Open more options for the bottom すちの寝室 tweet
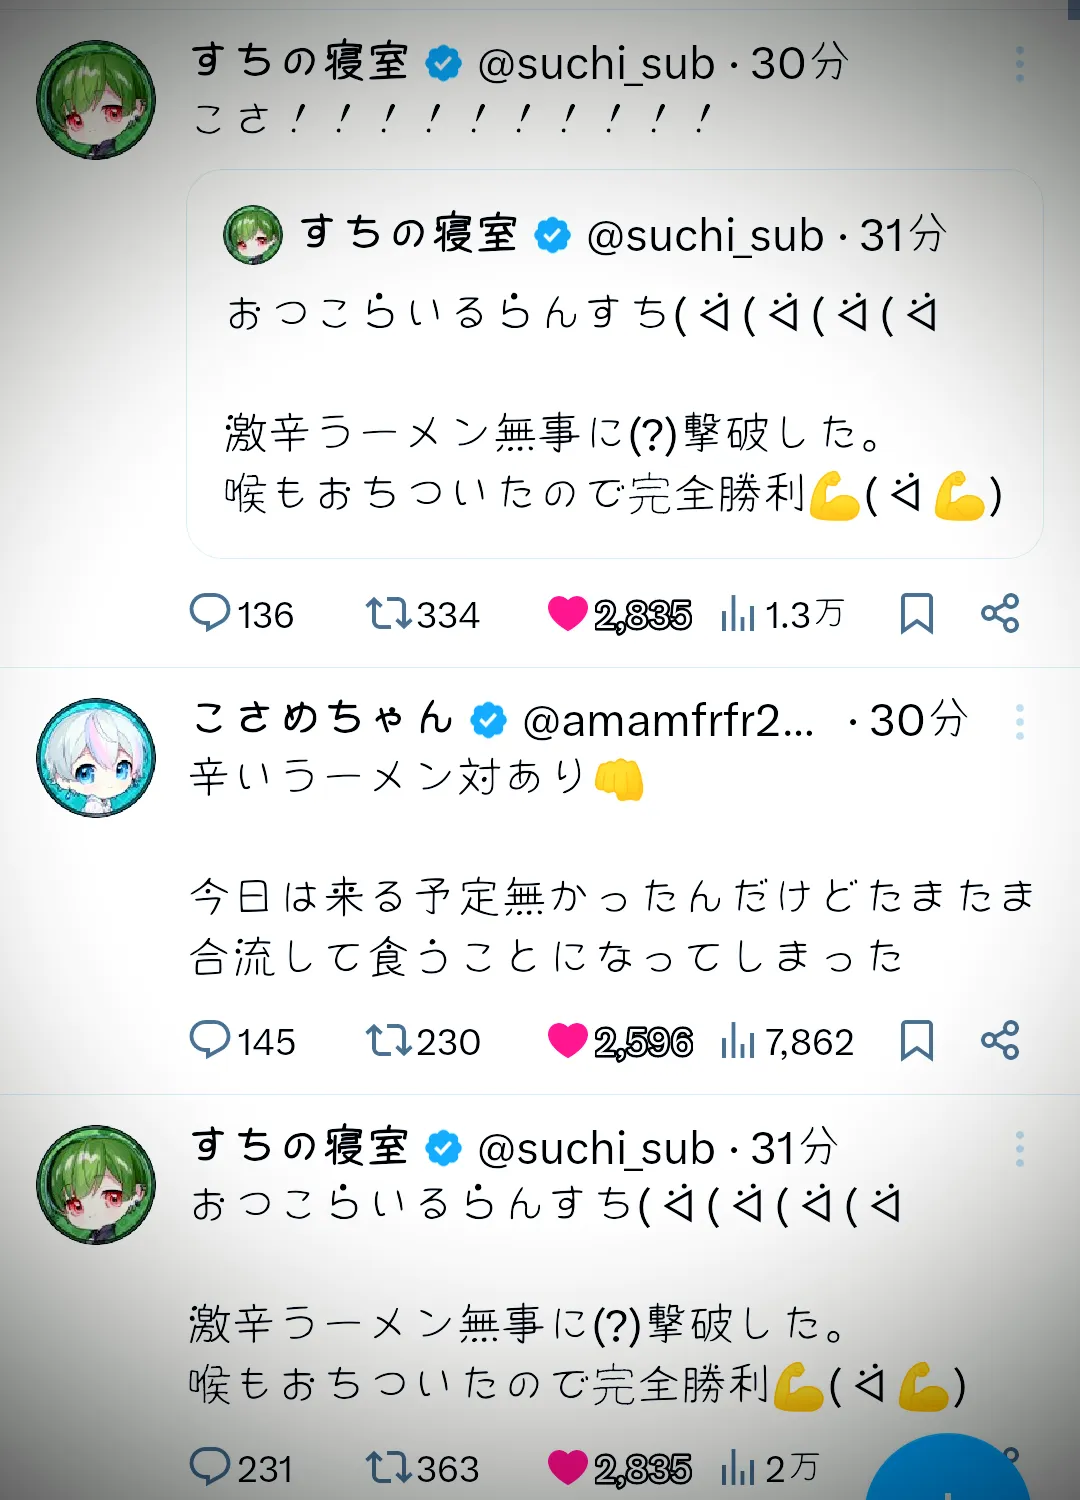 [1019, 1149]
